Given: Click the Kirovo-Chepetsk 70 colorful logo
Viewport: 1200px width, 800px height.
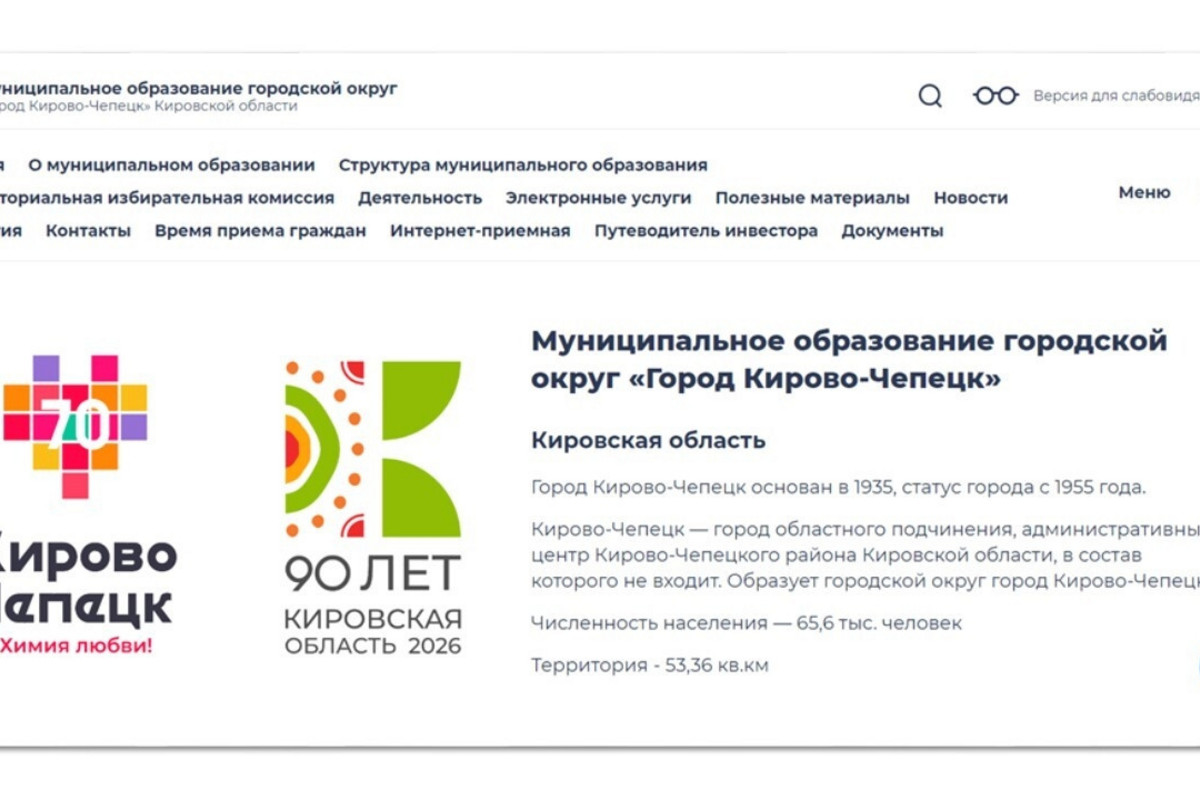Looking at the screenshot, I should pos(76,425).
